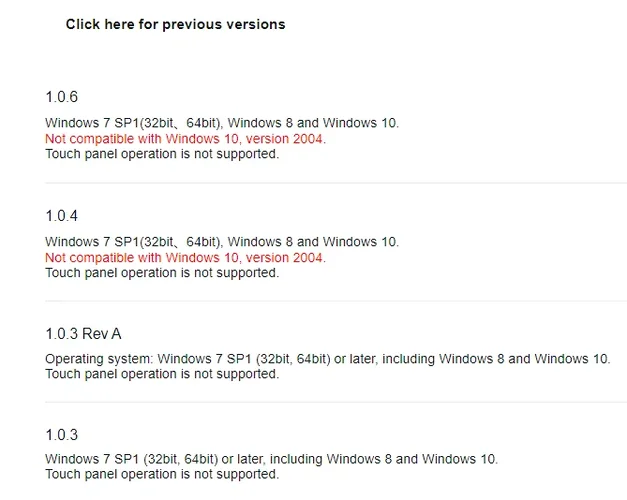
Task: Click the 1.0.3 Rev A version heading
Action: [83, 334]
